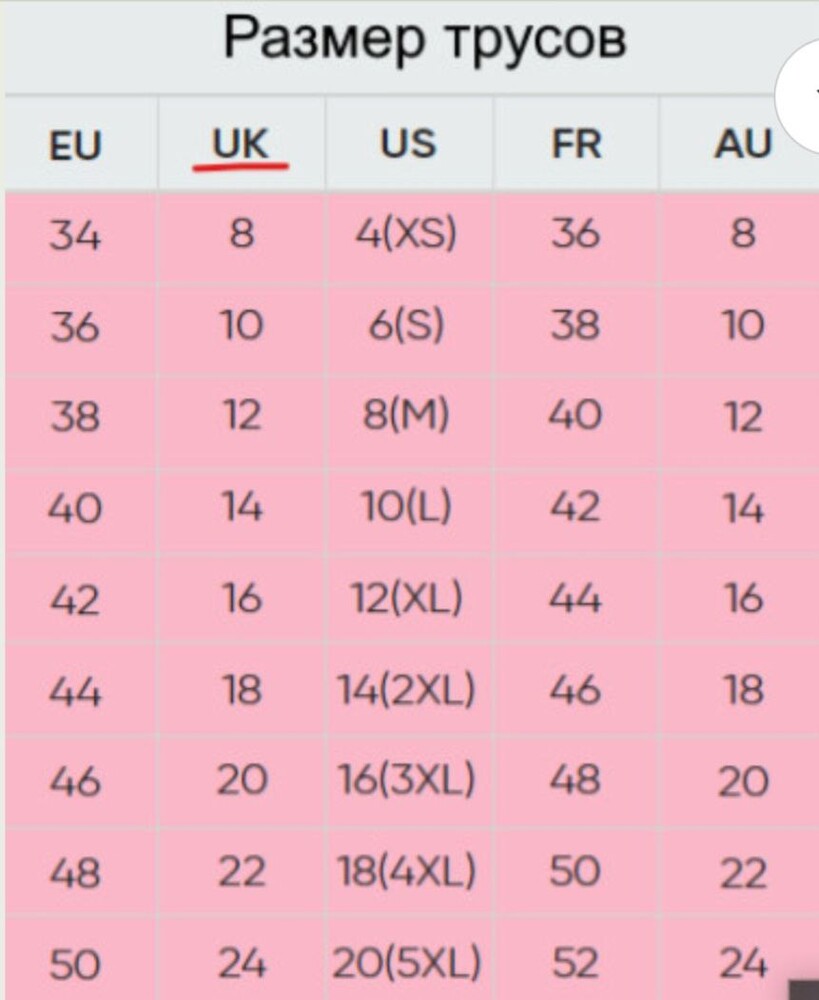The width and height of the screenshot is (819, 1000).
Task: Click the EU column header
Action: click(x=75, y=145)
